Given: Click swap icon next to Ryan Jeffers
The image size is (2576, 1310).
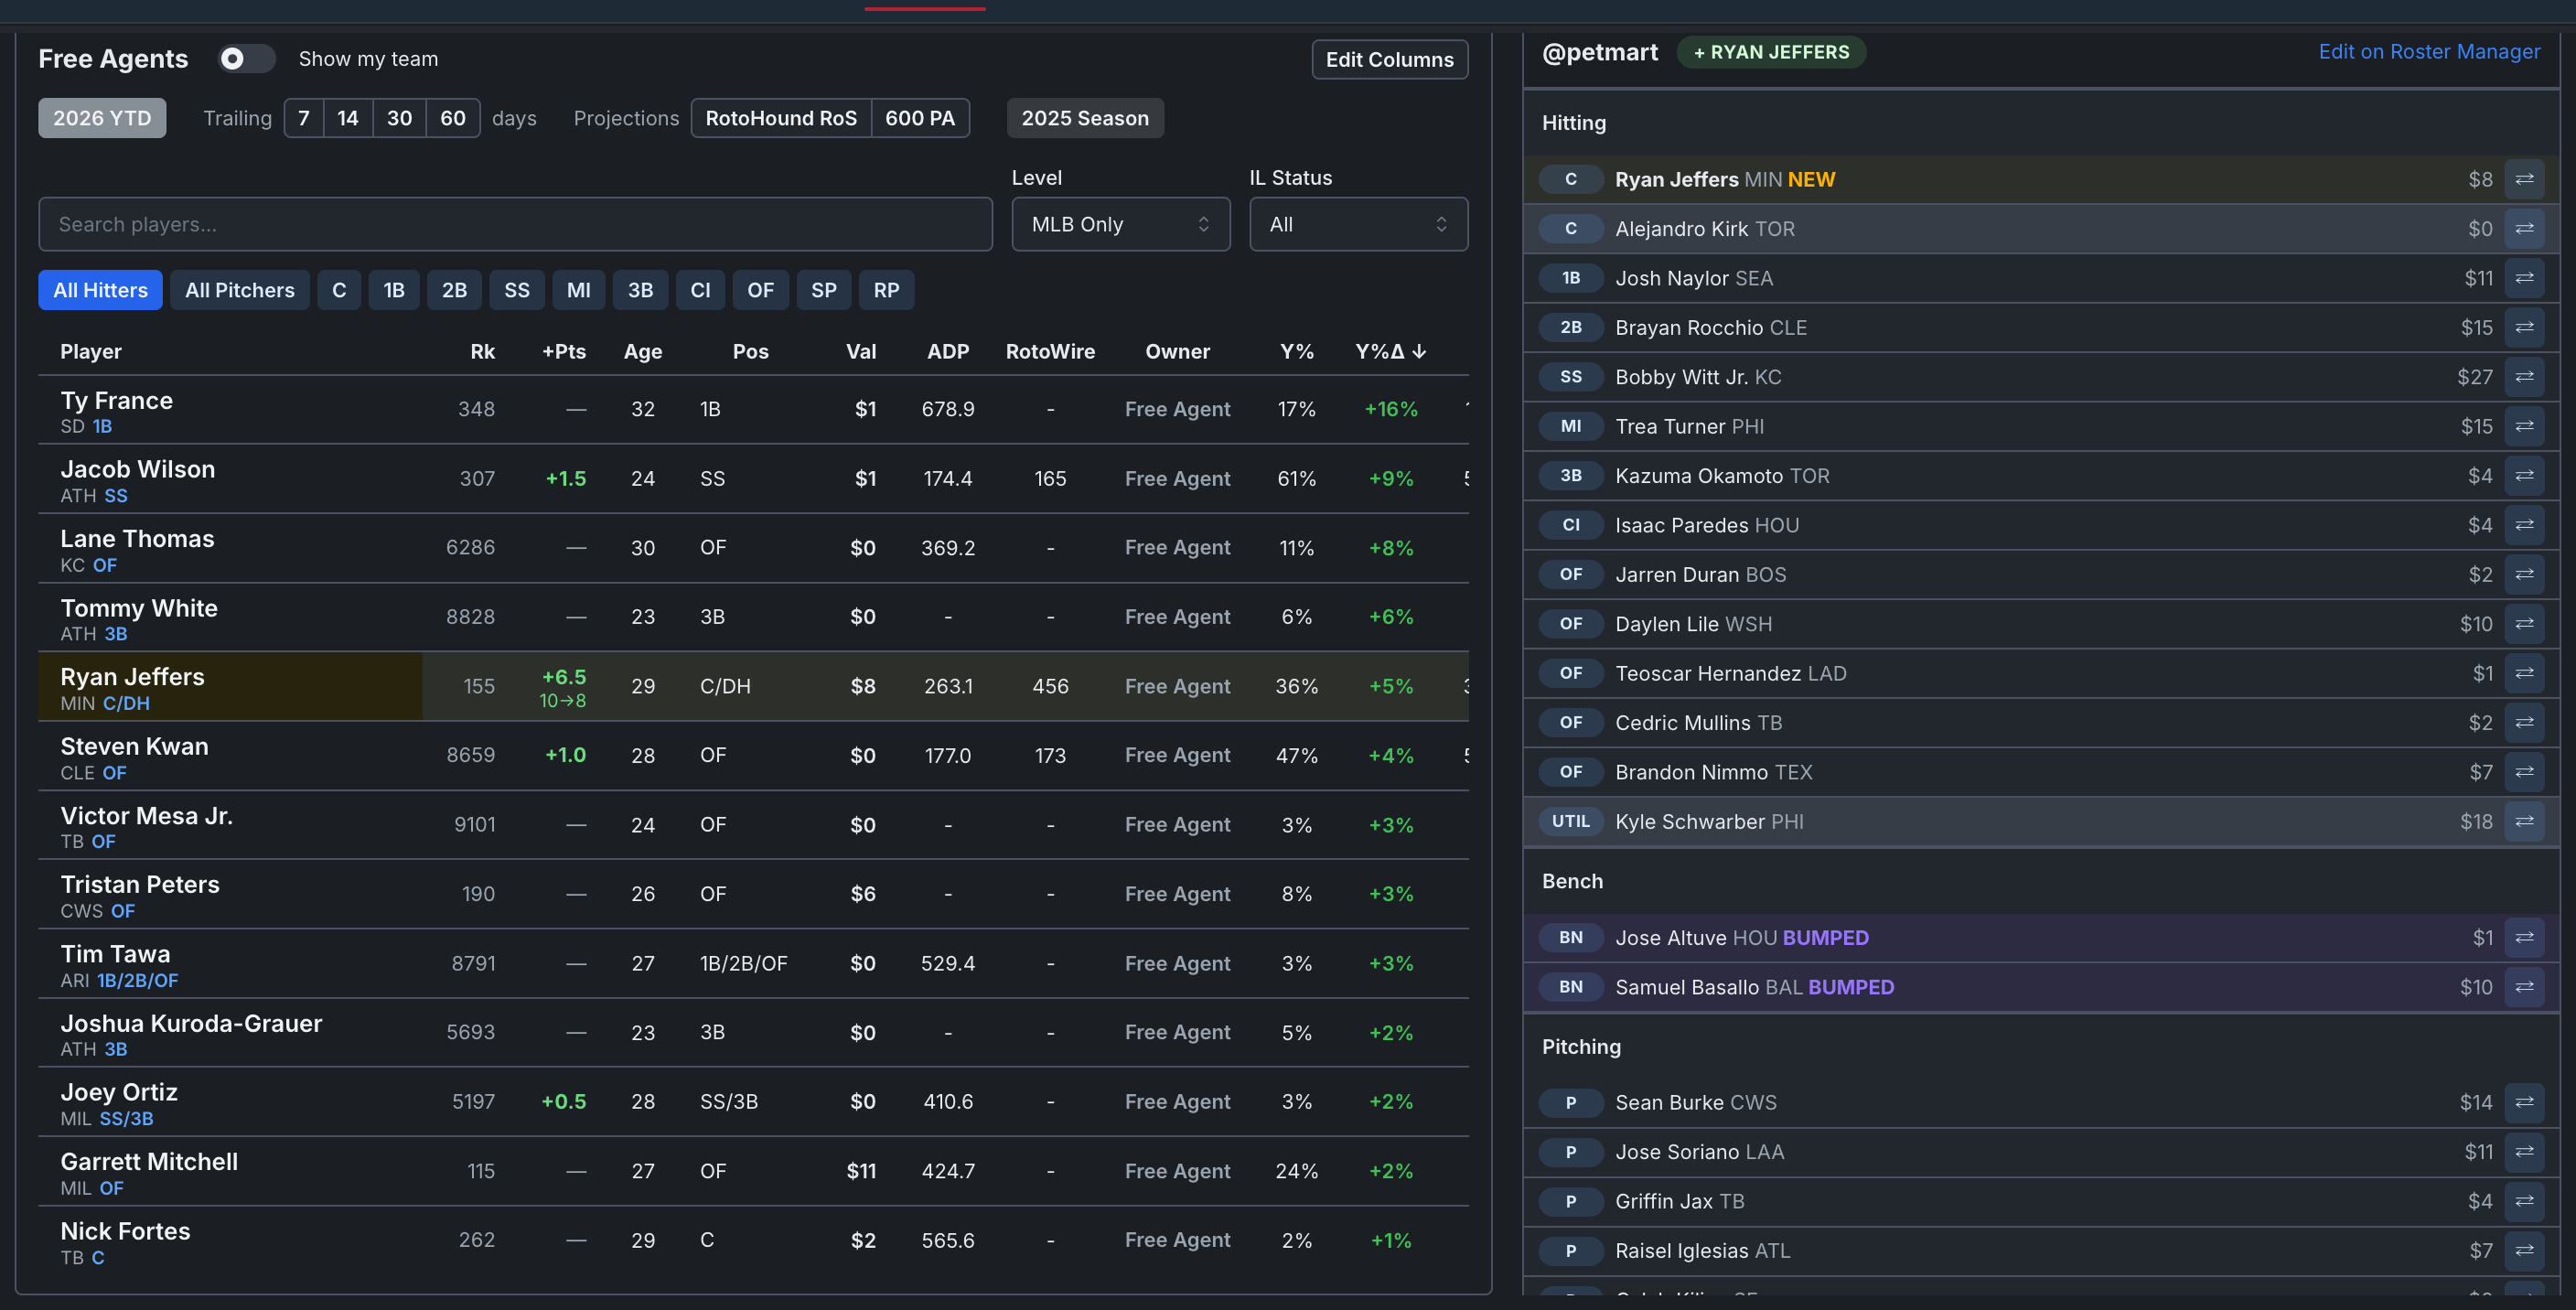Looking at the screenshot, I should coord(2524,179).
